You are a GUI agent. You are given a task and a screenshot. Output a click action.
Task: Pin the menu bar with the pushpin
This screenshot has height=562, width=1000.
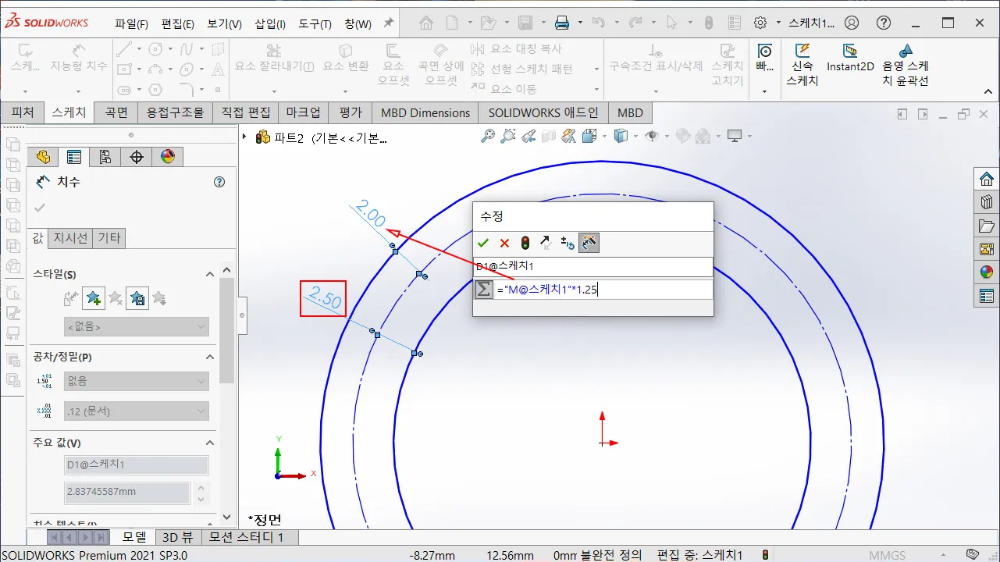click(388, 23)
